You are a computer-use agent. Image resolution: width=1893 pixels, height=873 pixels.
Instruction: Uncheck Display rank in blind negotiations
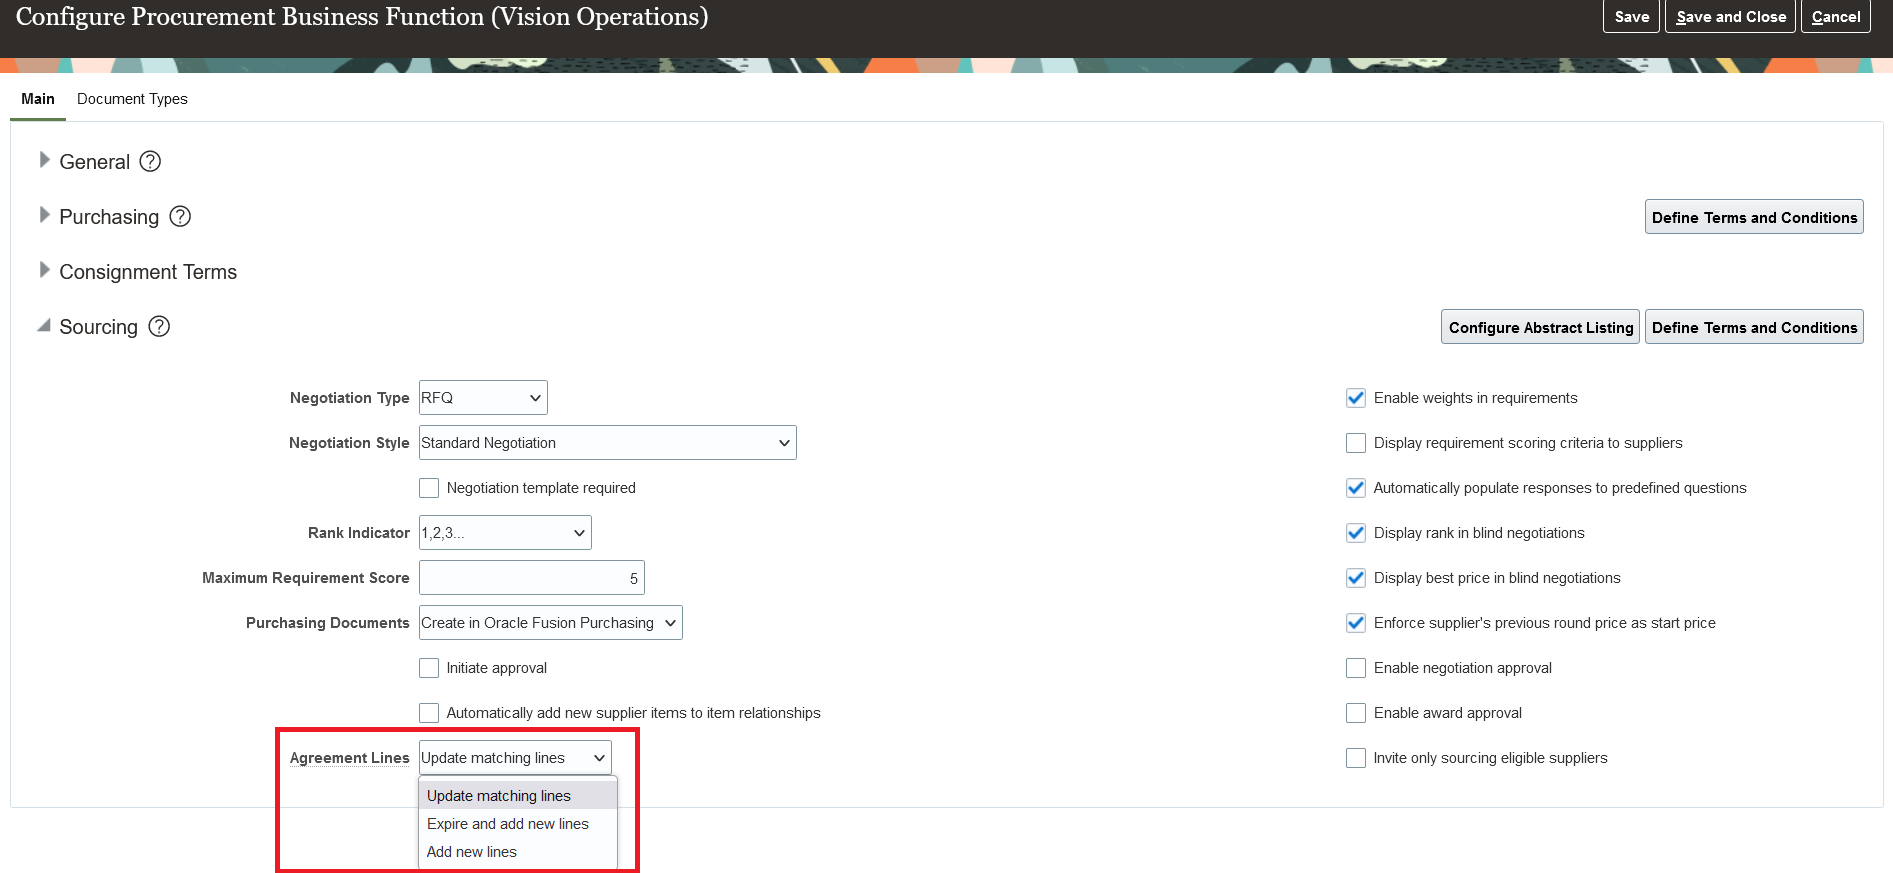coord(1356,533)
